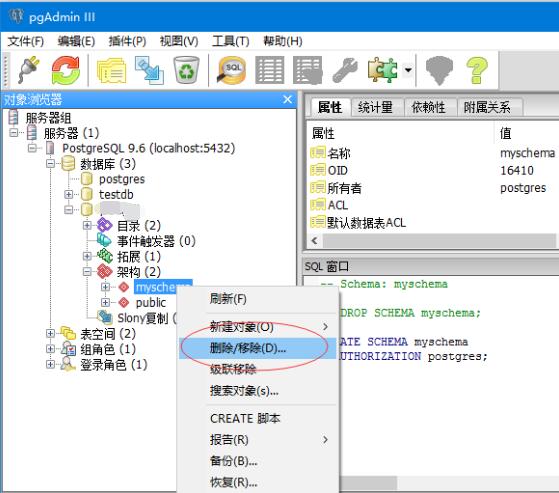Collapse the 架构 (2) node
Screen dimensions: 559x493
[x=87, y=272]
